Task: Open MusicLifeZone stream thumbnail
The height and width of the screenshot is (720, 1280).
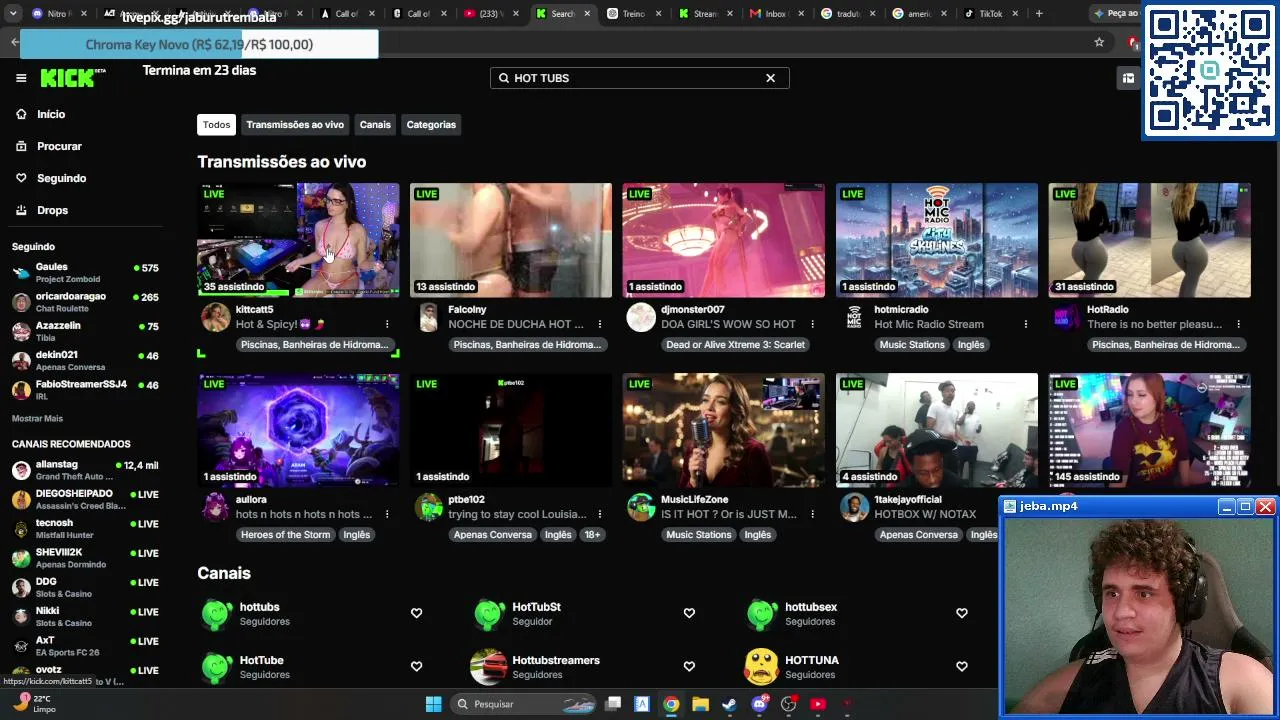Action: pos(724,430)
